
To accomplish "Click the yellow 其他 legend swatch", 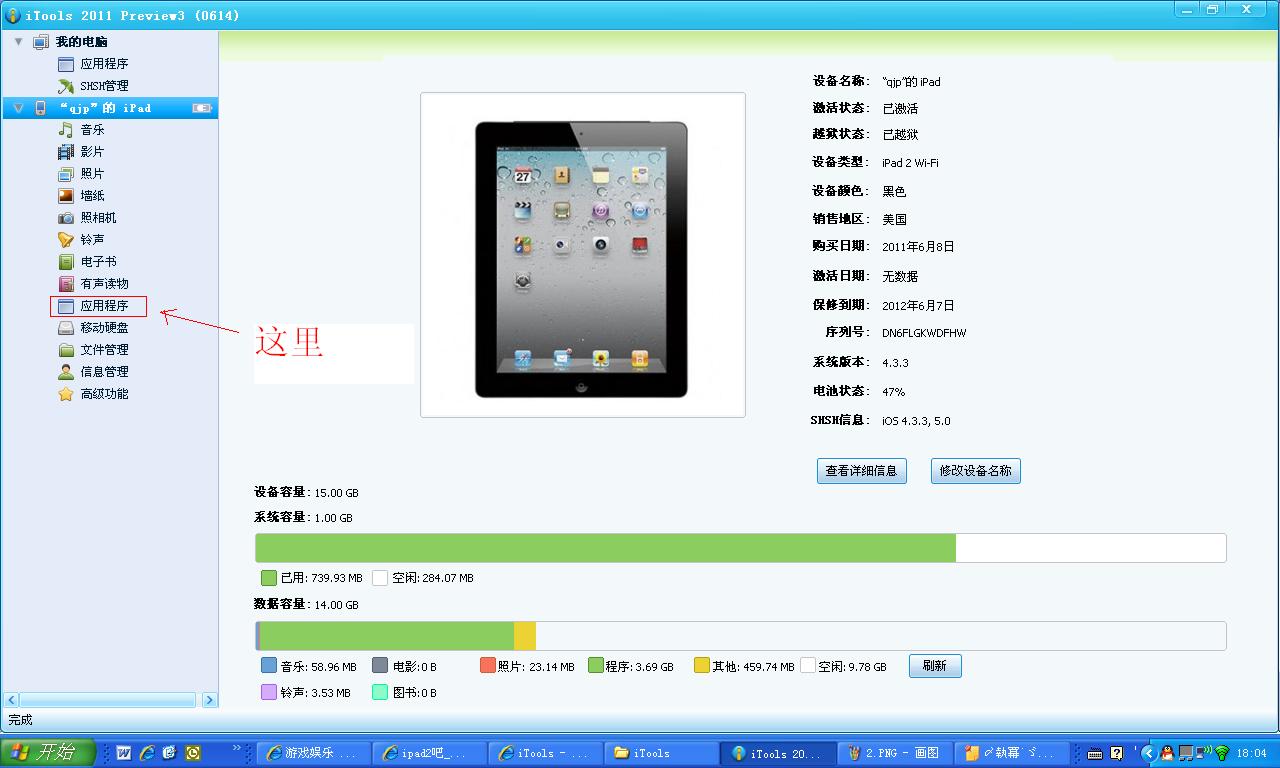I will pos(702,666).
